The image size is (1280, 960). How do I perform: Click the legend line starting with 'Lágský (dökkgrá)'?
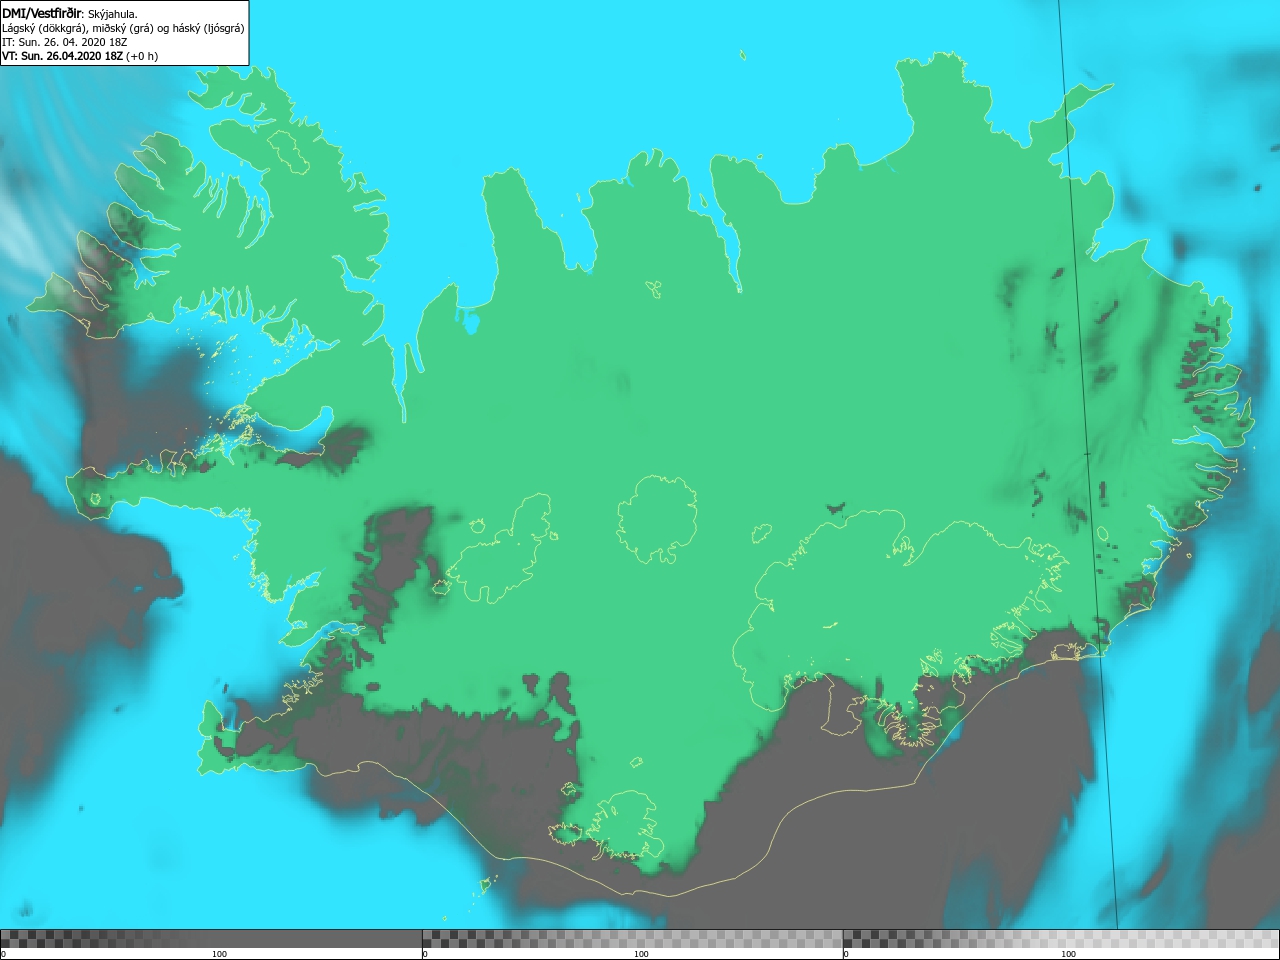[123, 28]
